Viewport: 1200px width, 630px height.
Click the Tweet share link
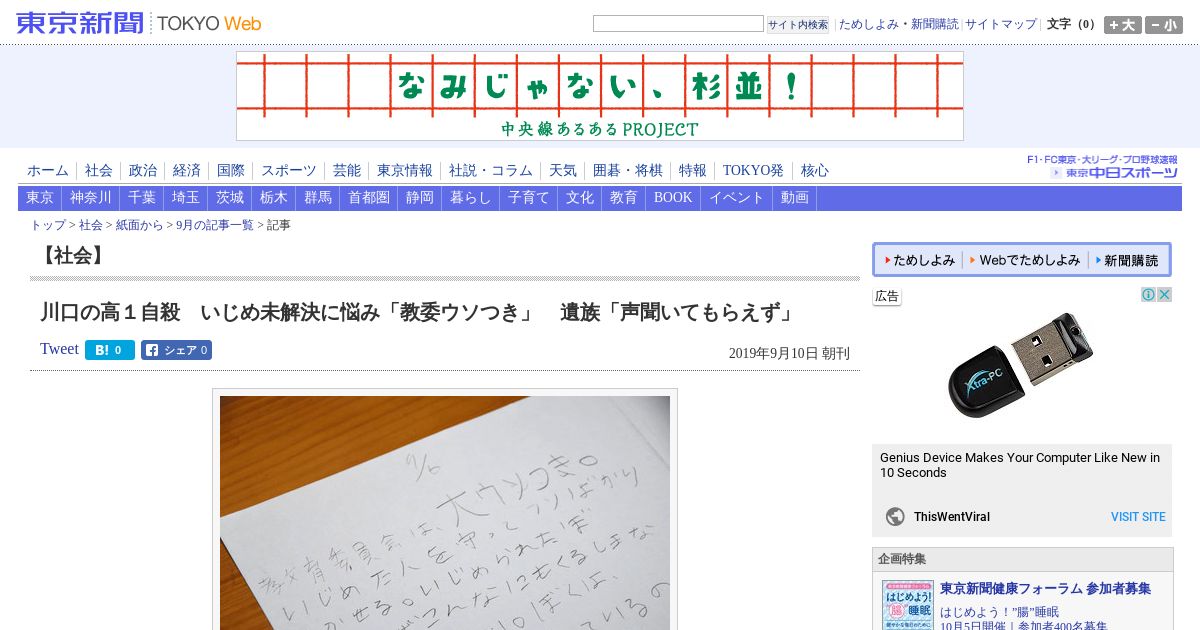tap(59, 349)
